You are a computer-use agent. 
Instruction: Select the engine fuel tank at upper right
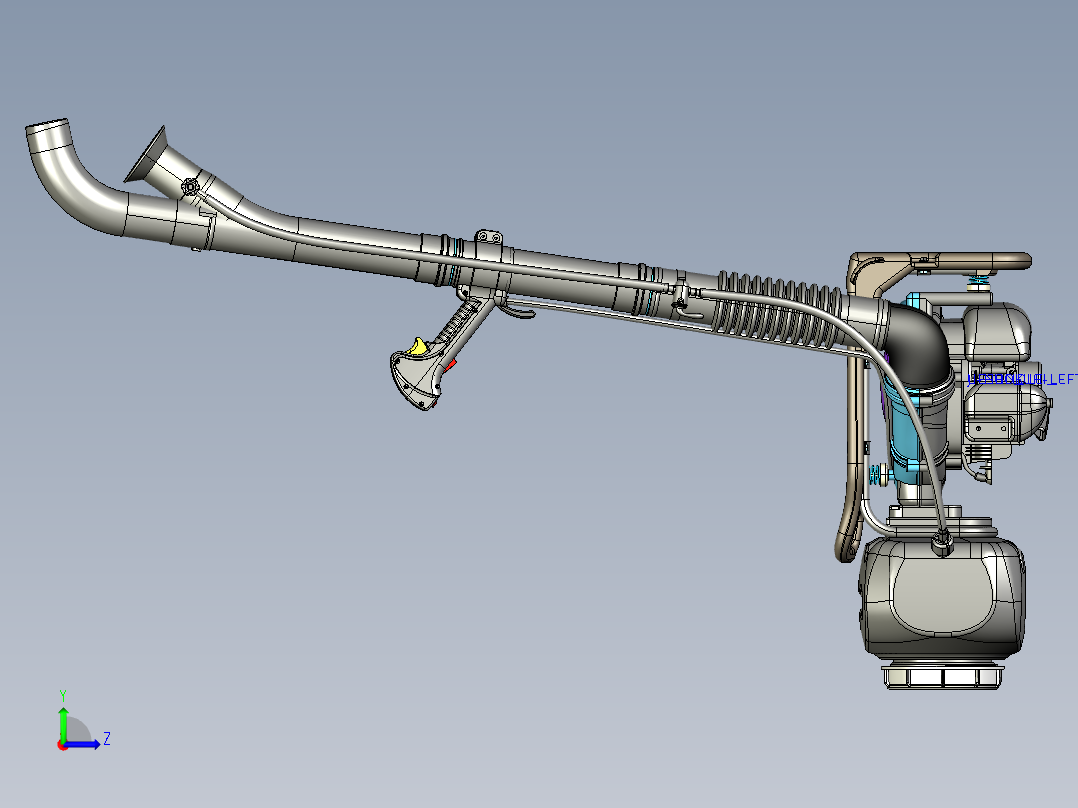[997, 331]
